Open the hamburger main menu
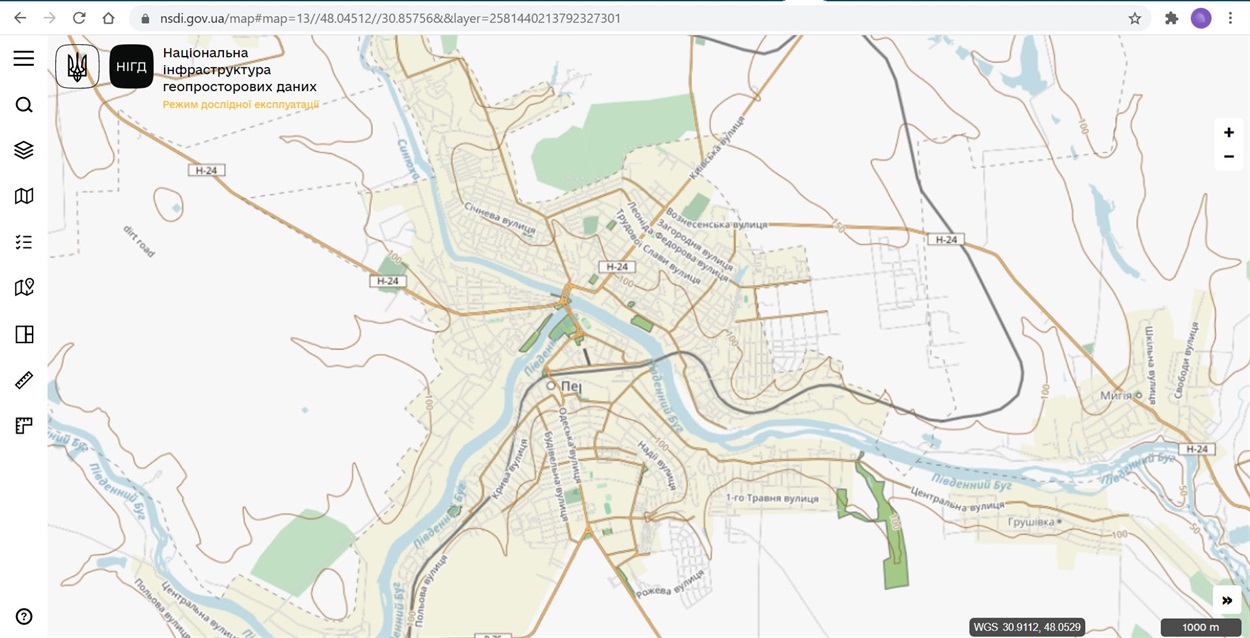Image resolution: width=1250 pixels, height=638 pixels. [24, 59]
